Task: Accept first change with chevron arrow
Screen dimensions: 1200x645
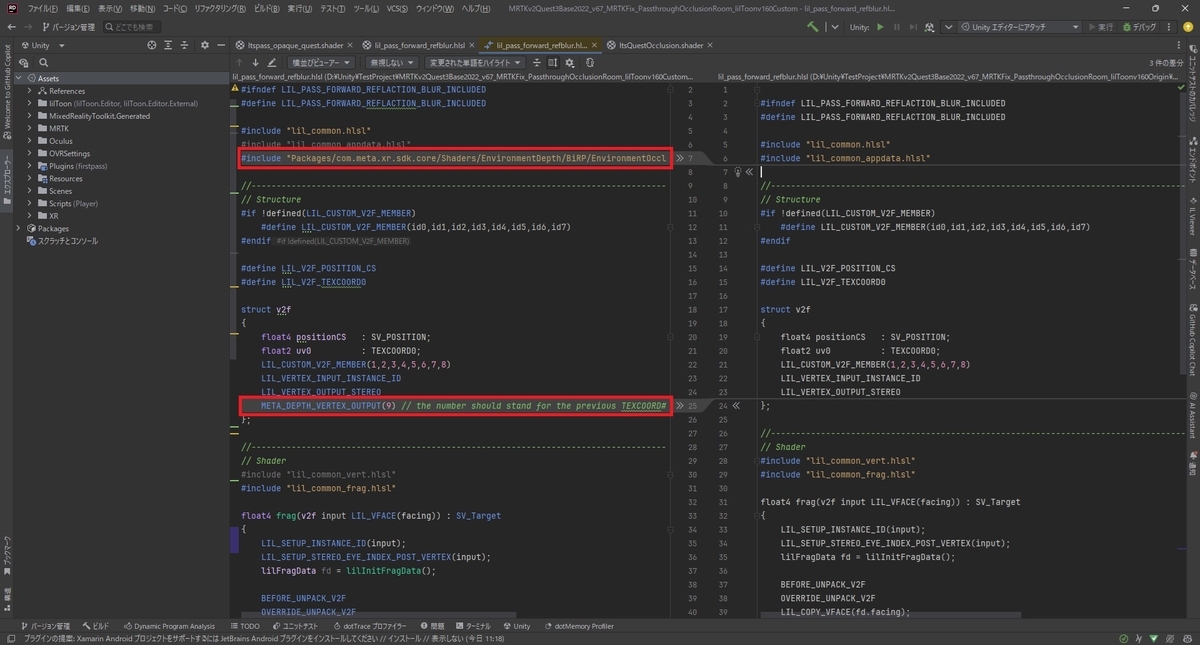Action: coord(679,158)
